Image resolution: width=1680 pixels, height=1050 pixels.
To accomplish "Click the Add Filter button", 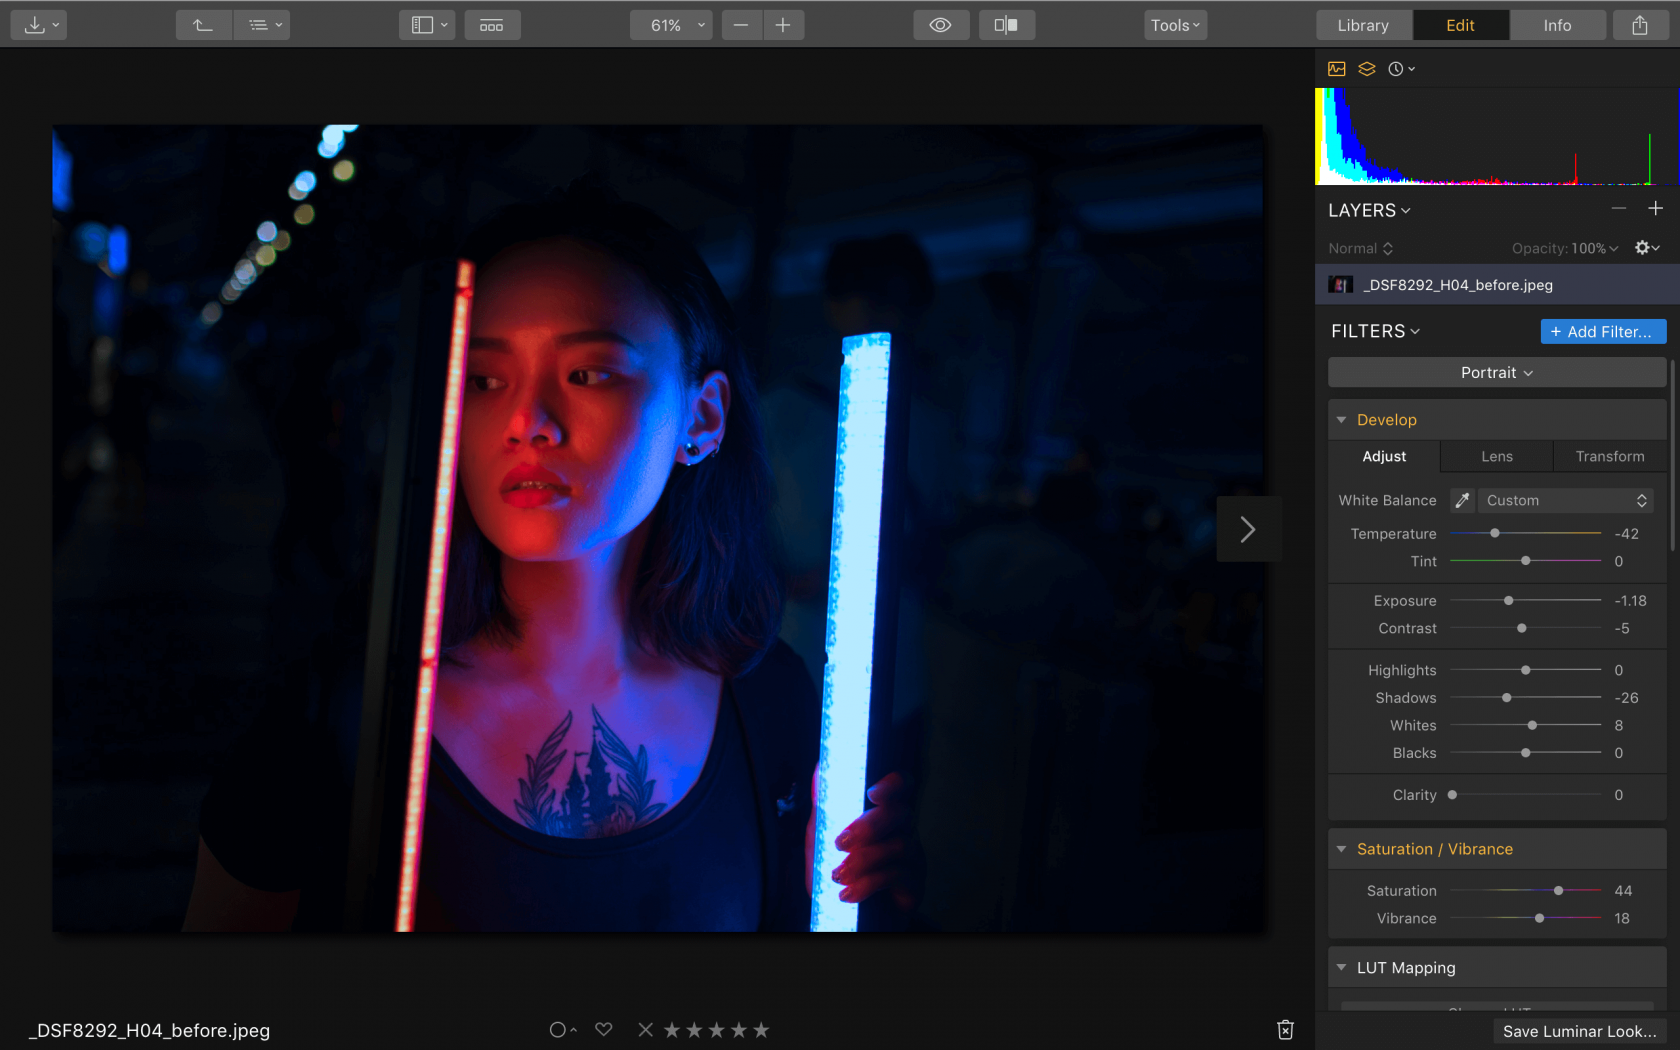I will tap(1603, 331).
